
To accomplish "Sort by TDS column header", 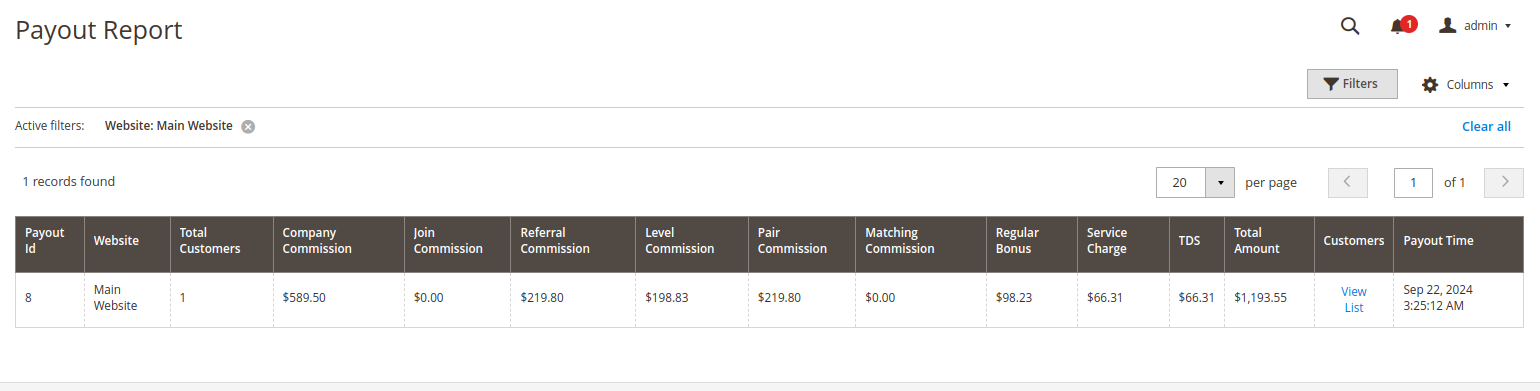I will coord(1197,244).
